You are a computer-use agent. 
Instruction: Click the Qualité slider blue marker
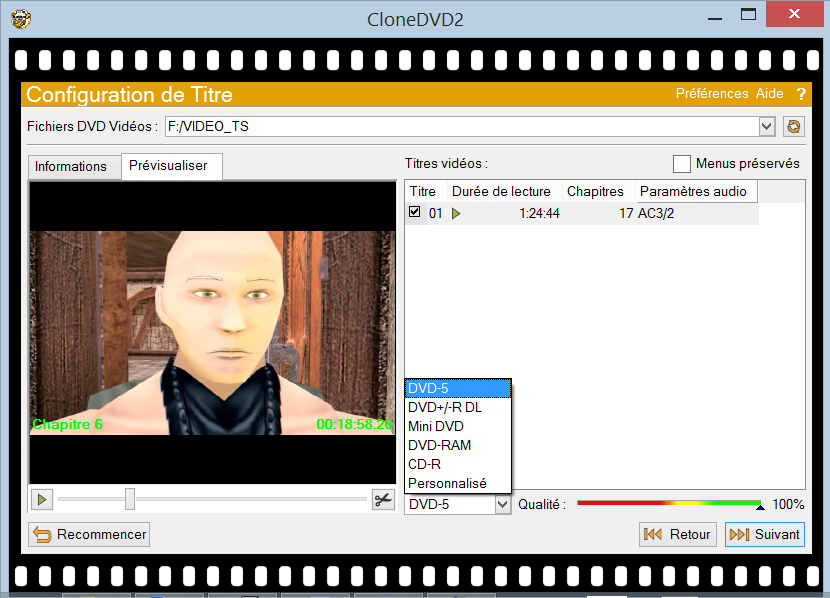(x=760, y=507)
